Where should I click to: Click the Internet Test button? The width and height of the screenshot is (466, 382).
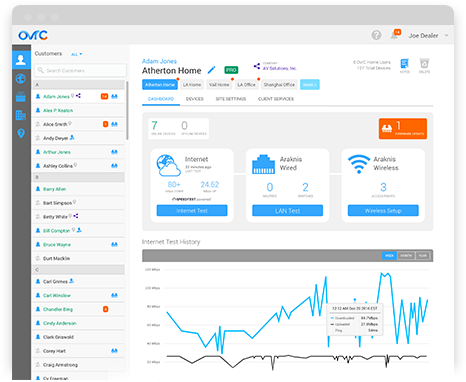192,211
